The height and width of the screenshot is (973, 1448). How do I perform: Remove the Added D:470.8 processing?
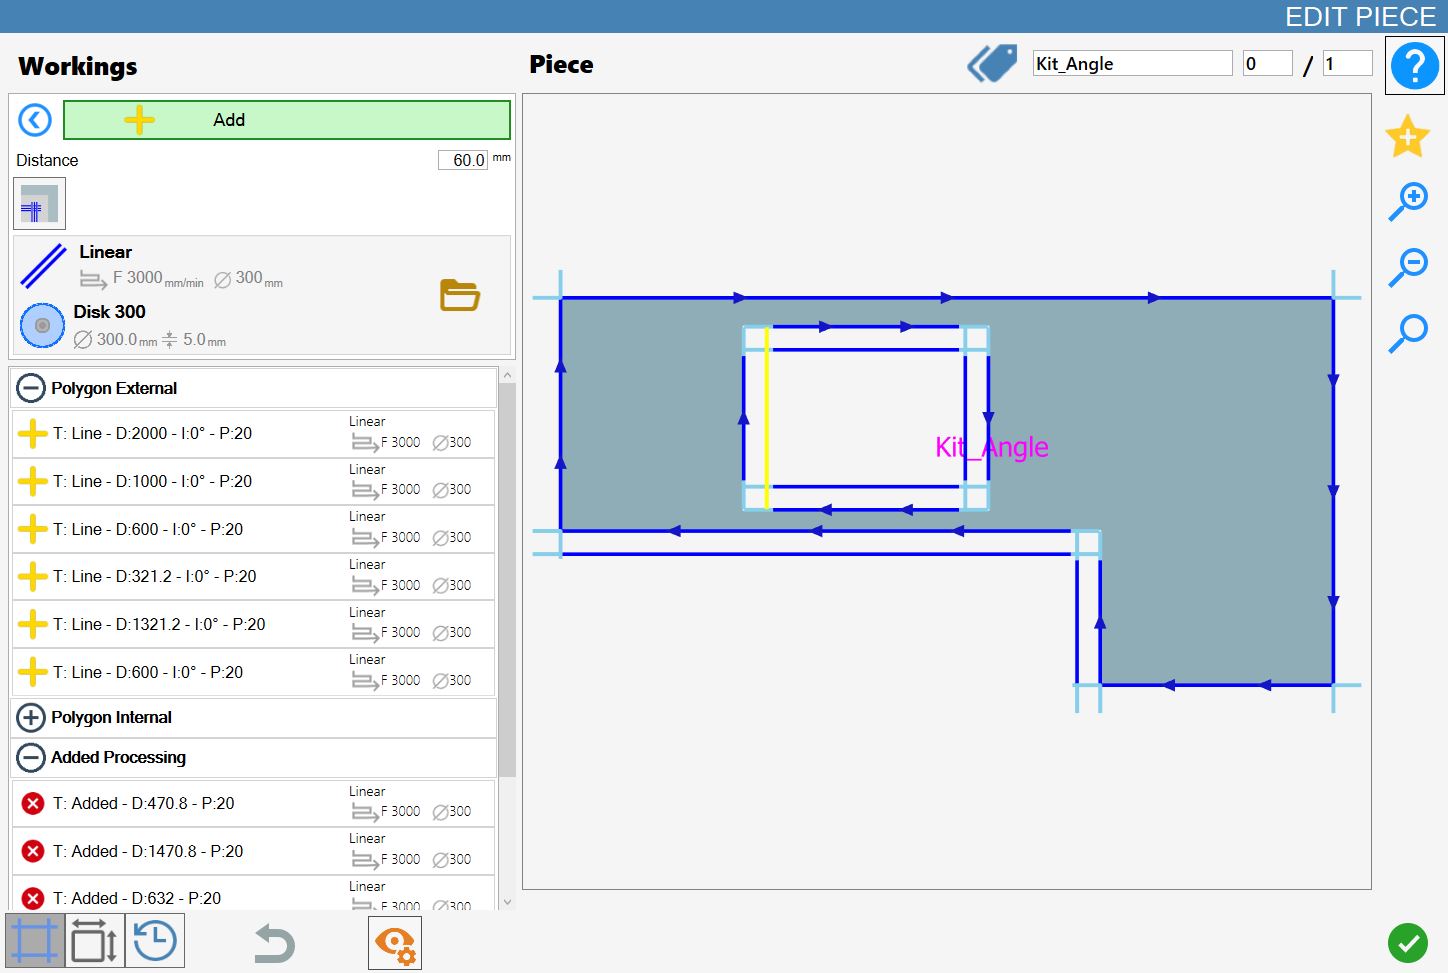pyautogui.click(x=33, y=803)
